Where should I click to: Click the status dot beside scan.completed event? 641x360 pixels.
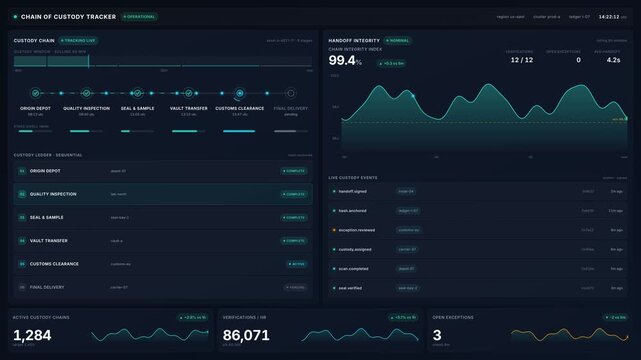(334, 269)
